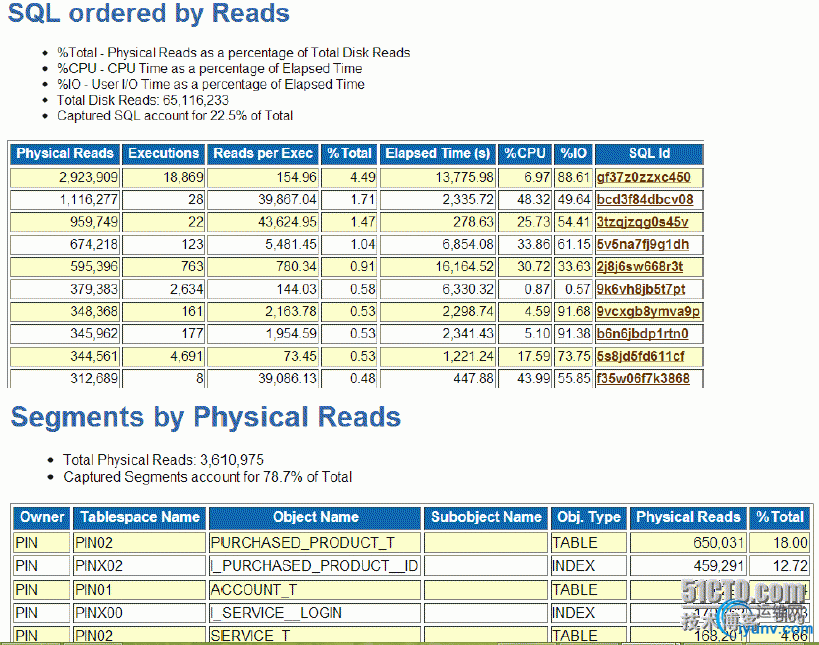The image size is (819, 645).
Task: Select the 43,624.95 reads per exec cell
Action: [x=263, y=222]
